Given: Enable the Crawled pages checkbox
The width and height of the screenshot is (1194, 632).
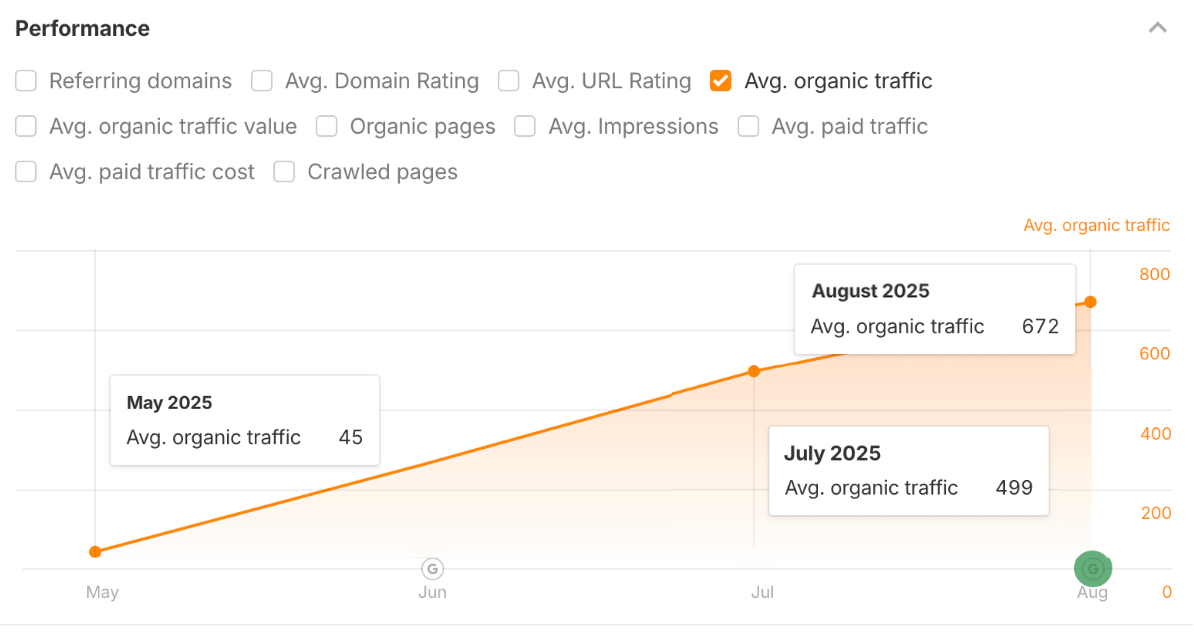Looking at the screenshot, I should point(283,171).
